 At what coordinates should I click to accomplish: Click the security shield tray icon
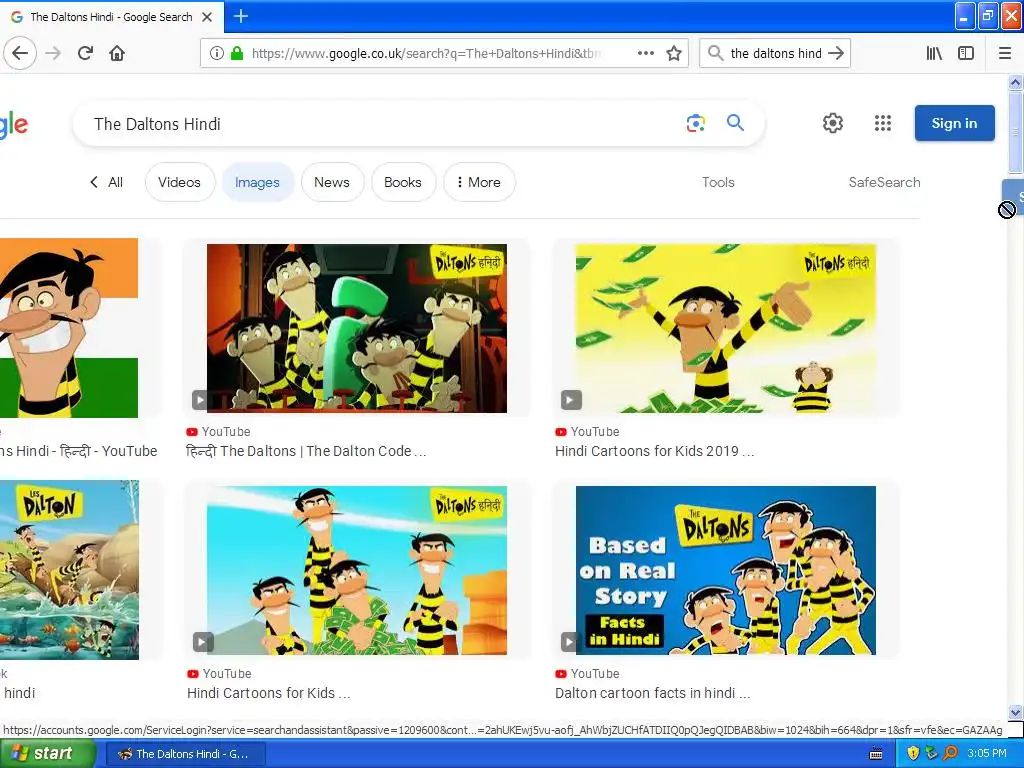click(913, 753)
